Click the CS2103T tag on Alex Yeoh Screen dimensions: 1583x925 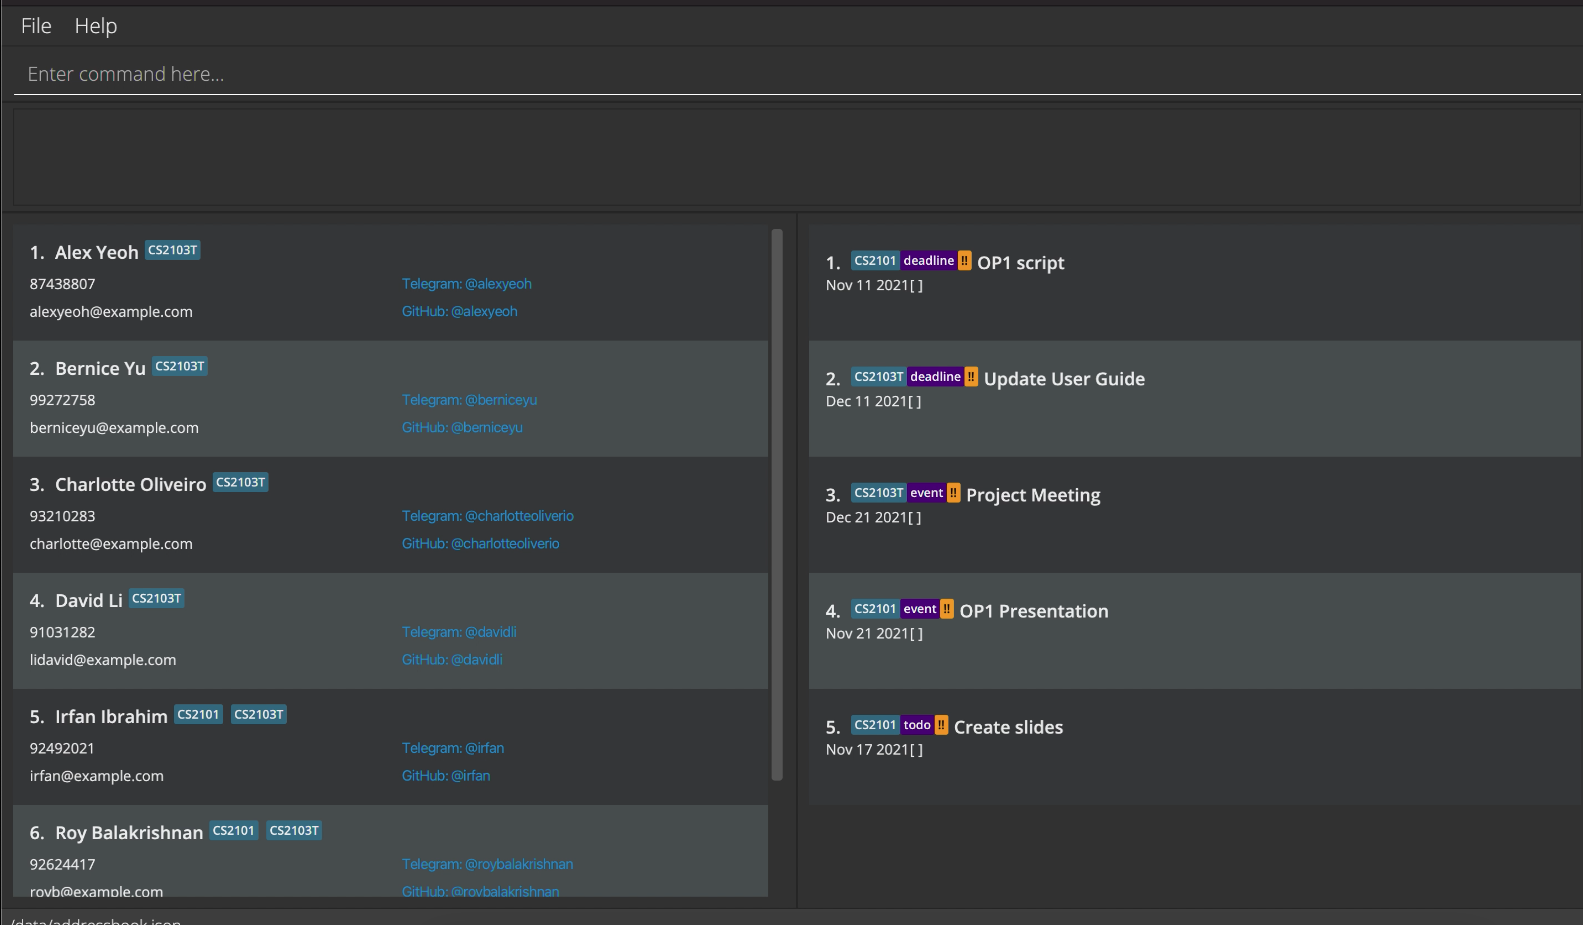pos(173,250)
